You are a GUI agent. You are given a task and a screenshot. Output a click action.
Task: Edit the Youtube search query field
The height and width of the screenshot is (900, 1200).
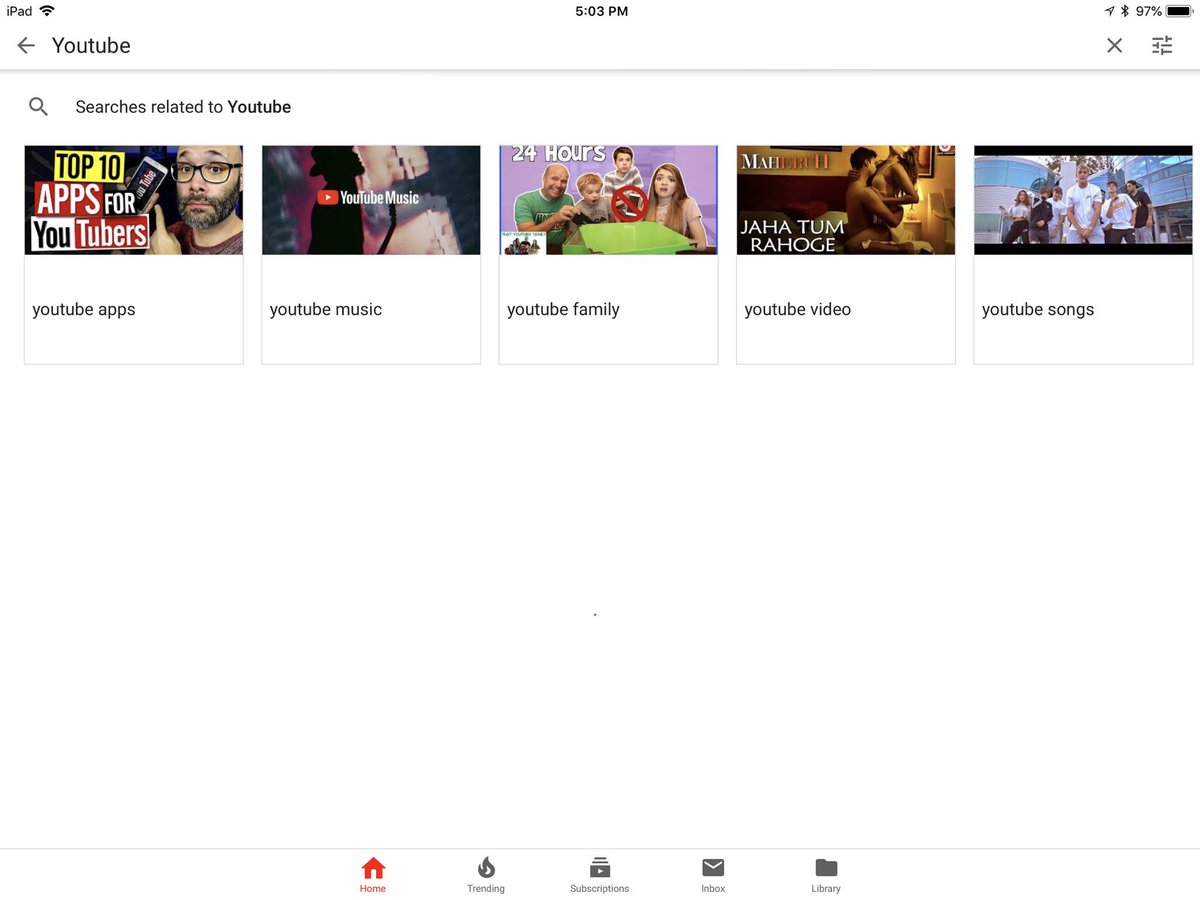click(570, 46)
